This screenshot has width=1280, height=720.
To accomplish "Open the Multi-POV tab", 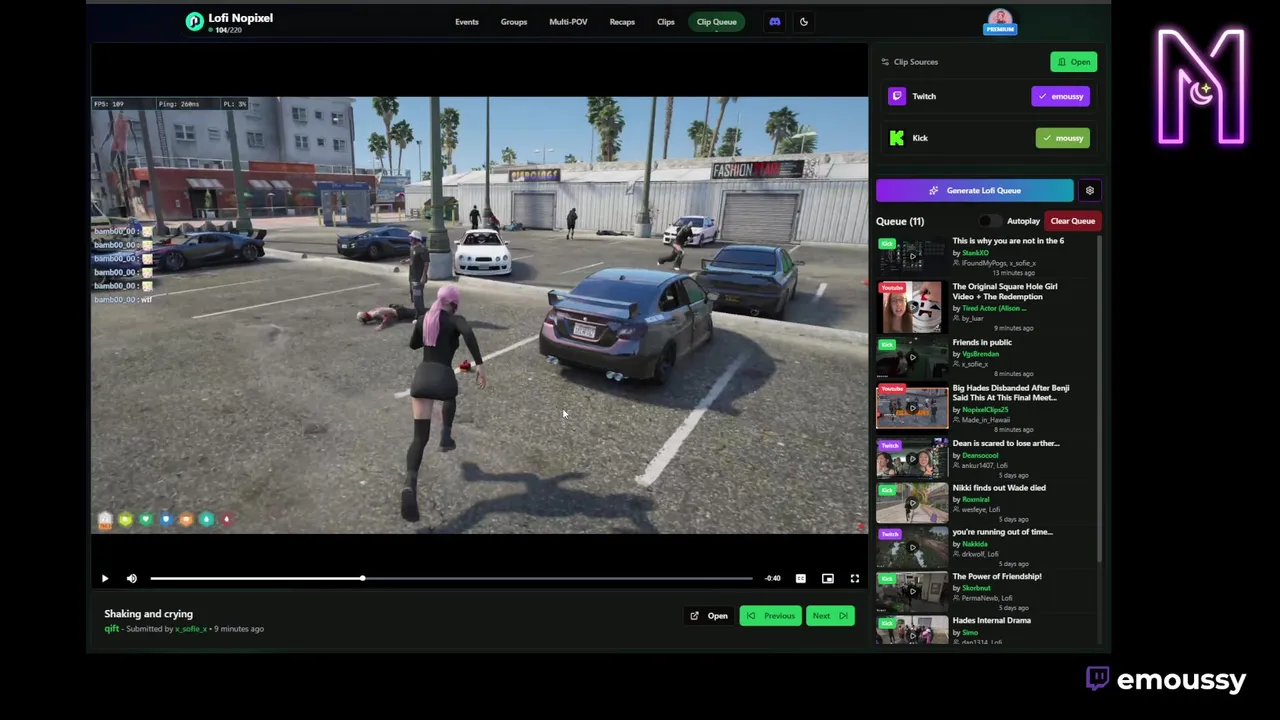I will pyautogui.click(x=568, y=22).
